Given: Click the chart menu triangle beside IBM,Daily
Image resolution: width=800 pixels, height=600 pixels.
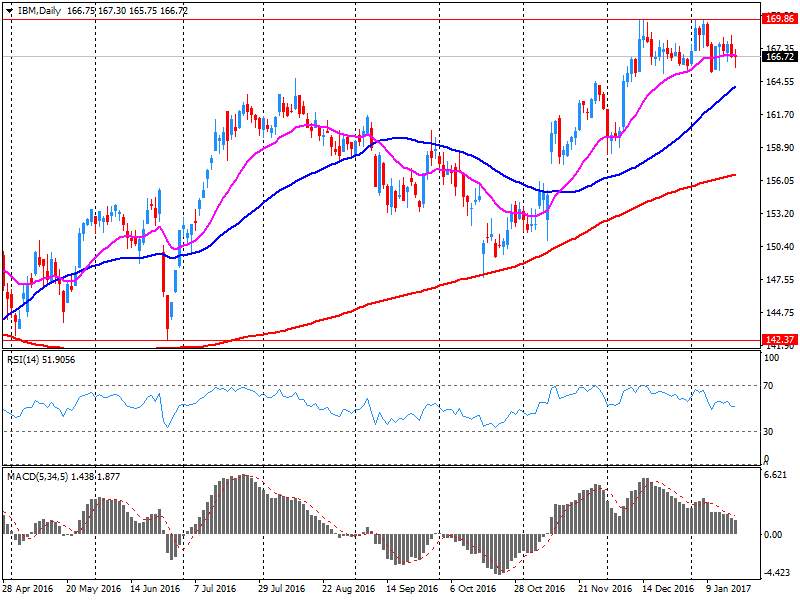Looking at the screenshot, I should coord(10,11).
